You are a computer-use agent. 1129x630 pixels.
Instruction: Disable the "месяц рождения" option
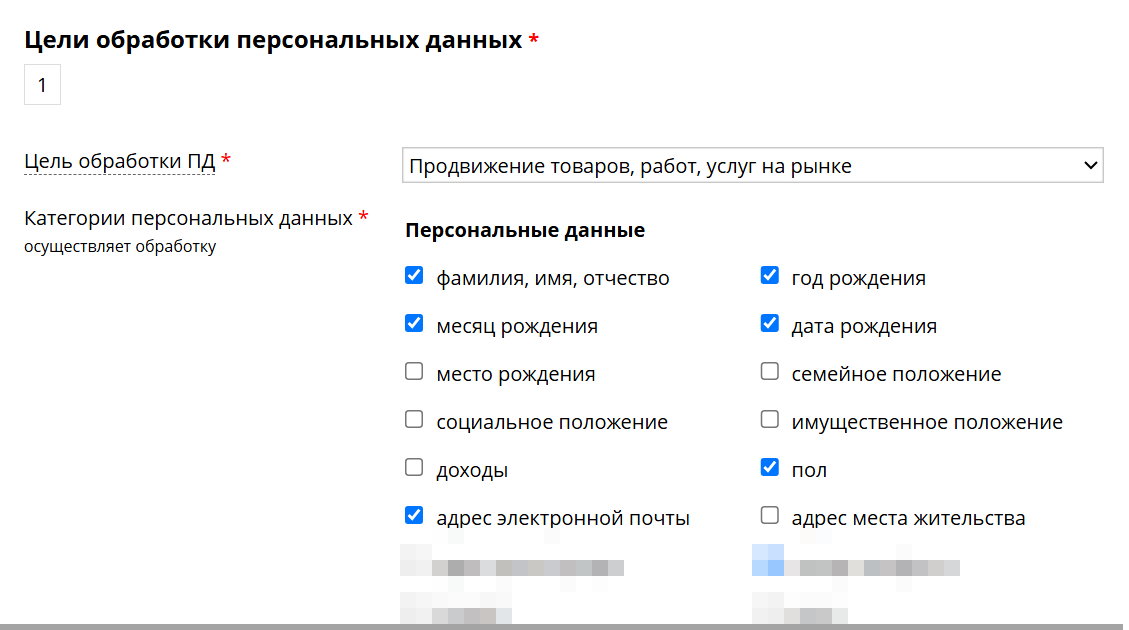tap(414, 323)
